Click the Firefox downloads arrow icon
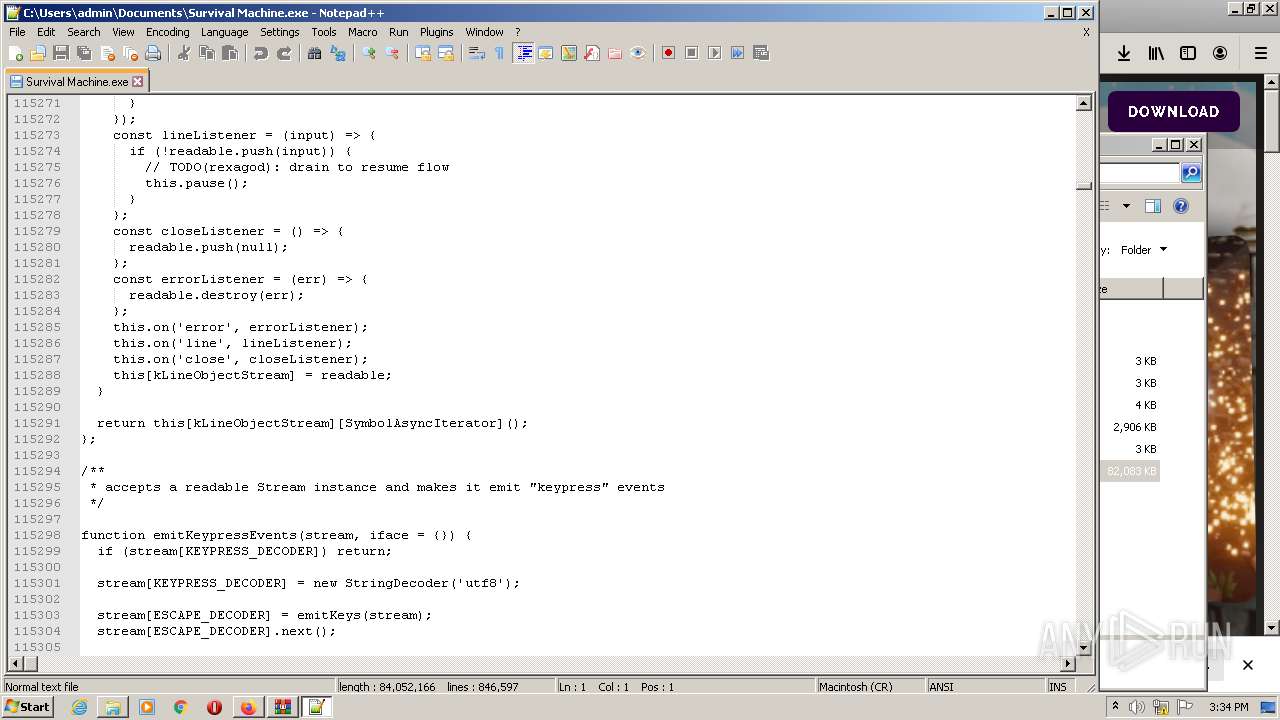Image resolution: width=1280 pixels, height=720 pixels. point(1124,53)
